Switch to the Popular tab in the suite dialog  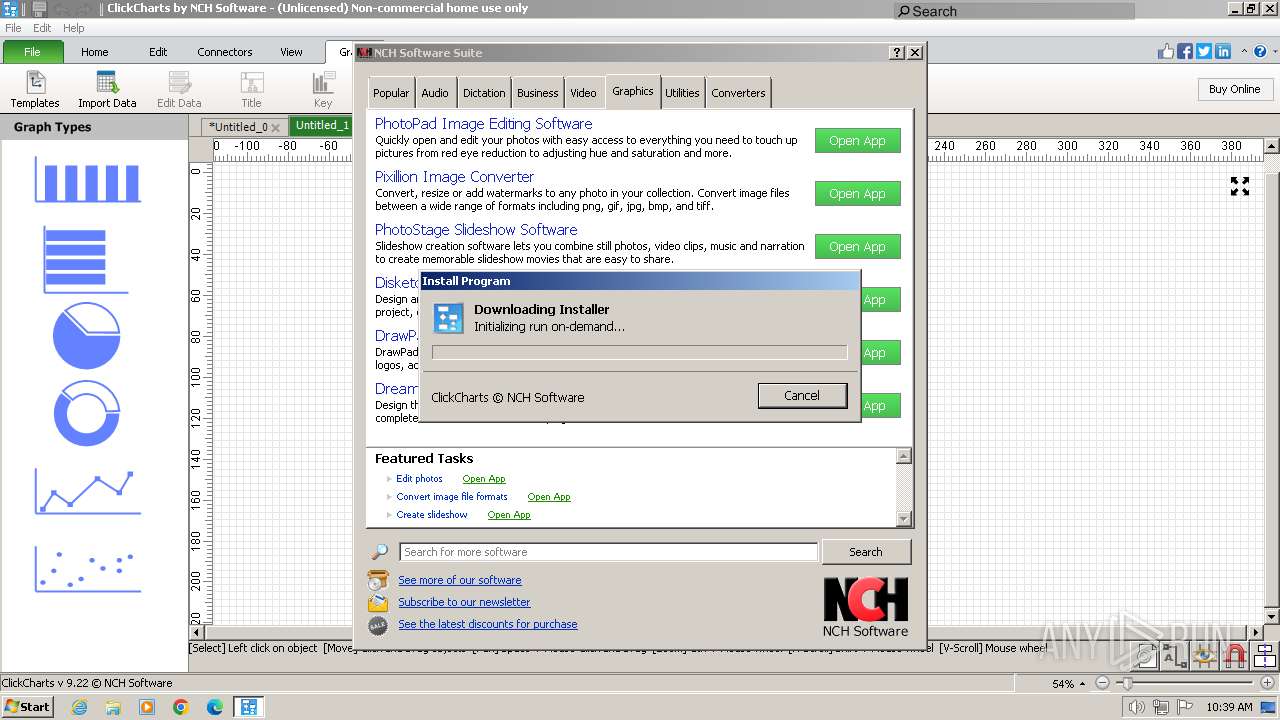coord(391,93)
